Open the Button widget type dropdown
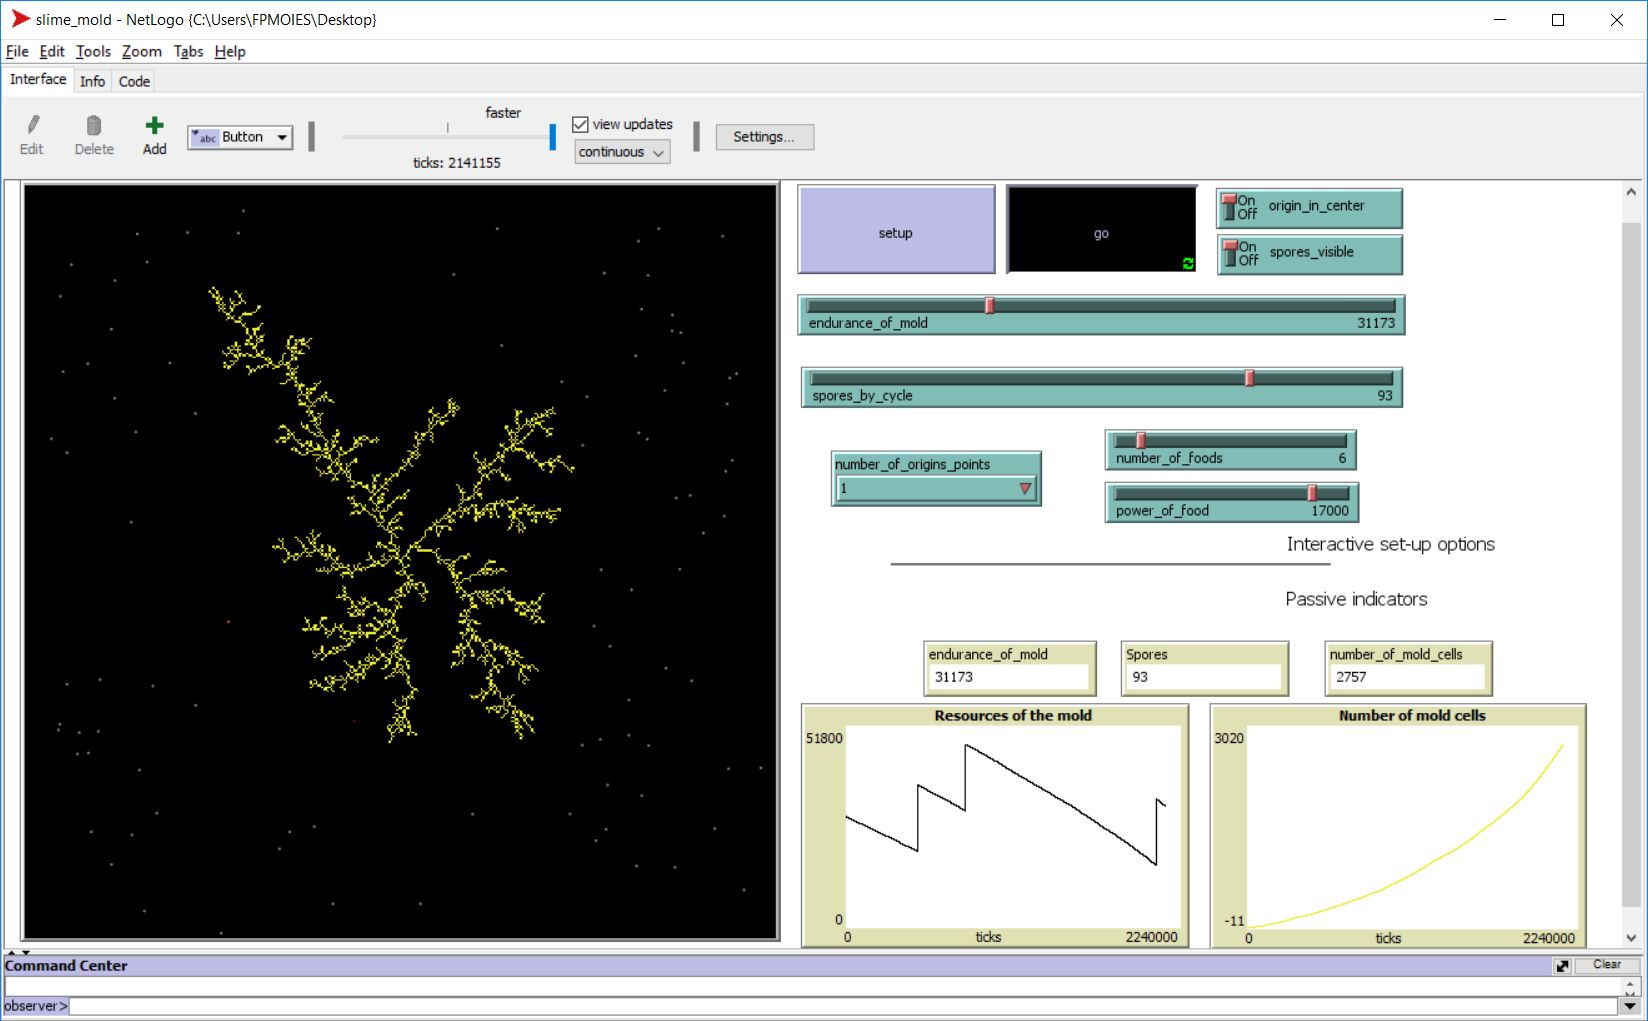 click(240, 137)
